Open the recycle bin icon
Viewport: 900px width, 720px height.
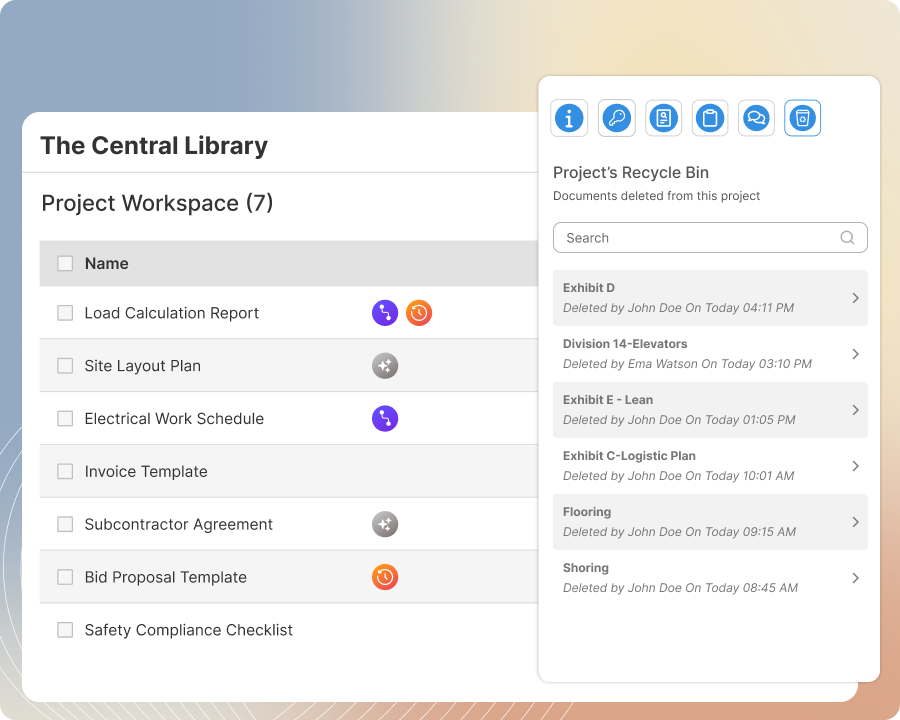(802, 118)
